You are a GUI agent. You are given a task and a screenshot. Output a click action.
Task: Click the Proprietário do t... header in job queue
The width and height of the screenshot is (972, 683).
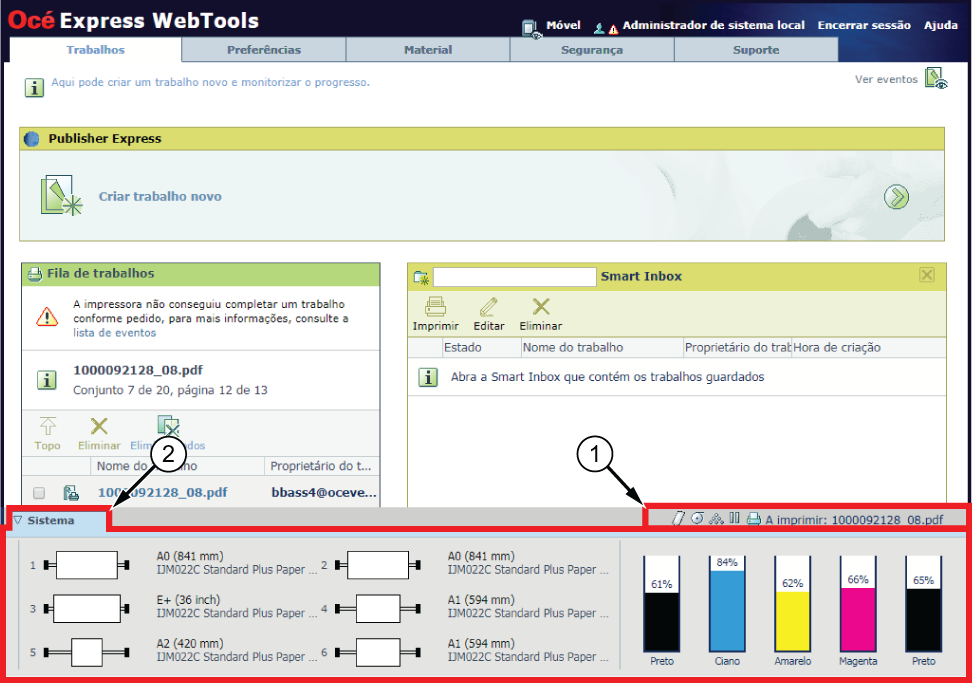click(320, 466)
